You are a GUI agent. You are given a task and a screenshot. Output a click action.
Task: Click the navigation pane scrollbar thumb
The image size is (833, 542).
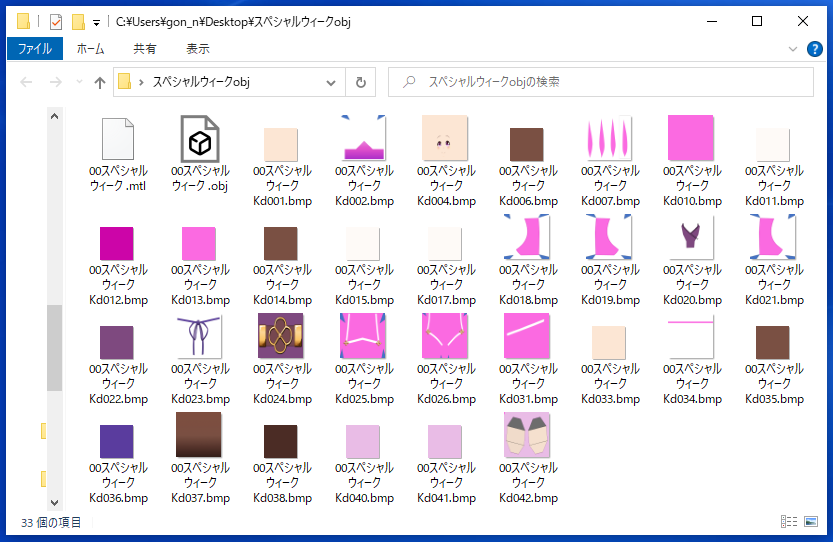54,348
